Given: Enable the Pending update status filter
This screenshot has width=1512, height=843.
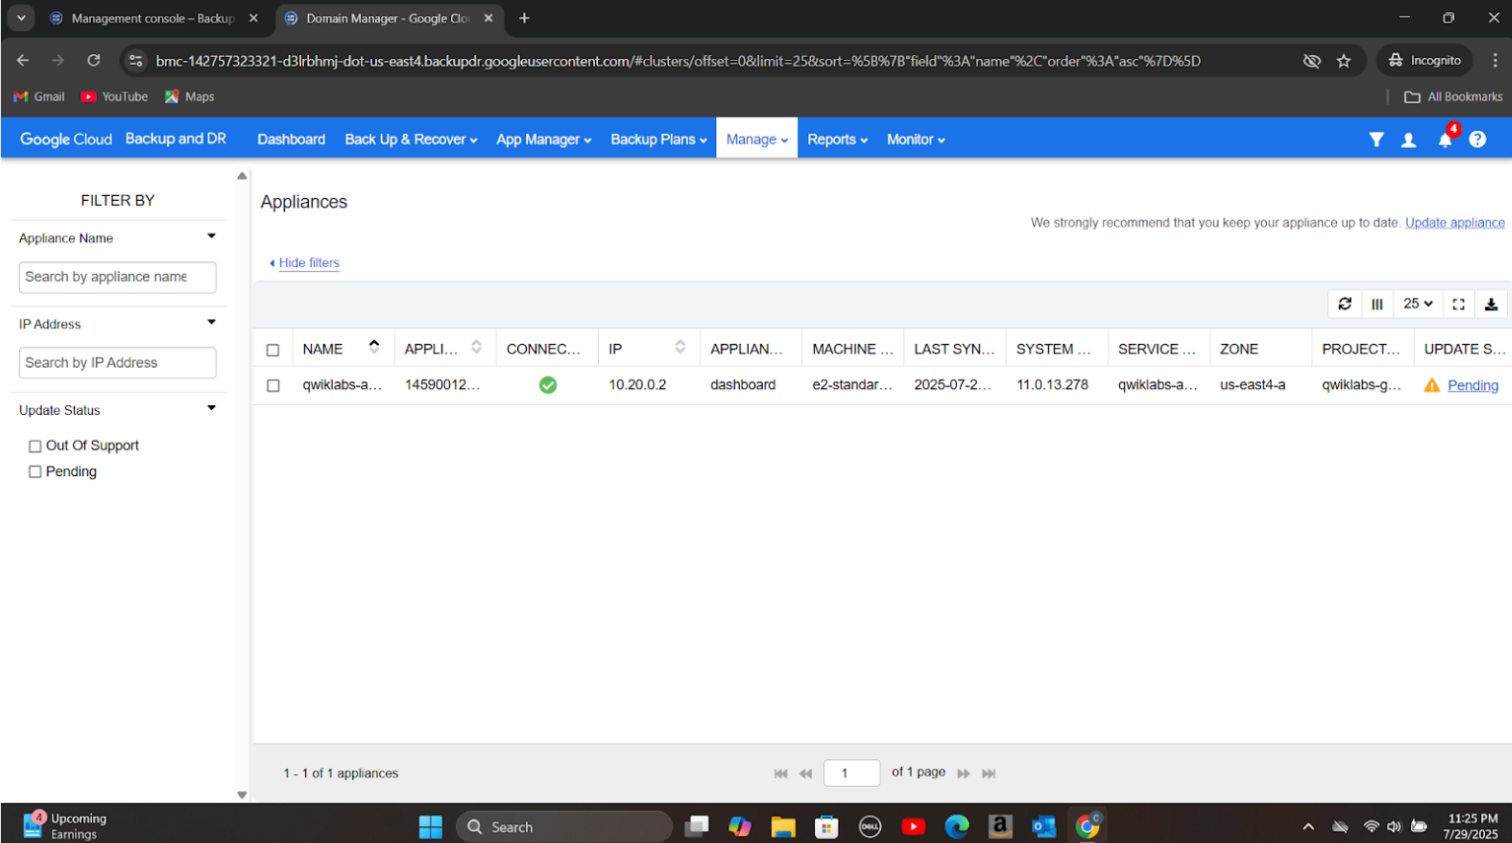Looking at the screenshot, I should click(35, 472).
